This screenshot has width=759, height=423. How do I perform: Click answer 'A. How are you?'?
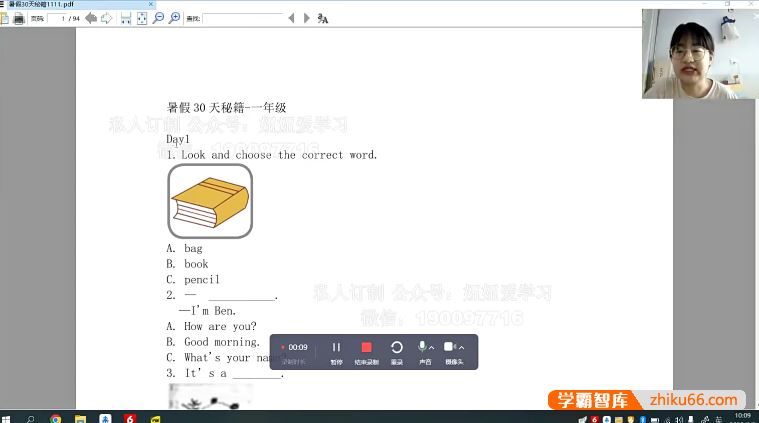pyautogui.click(x=212, y=326)
